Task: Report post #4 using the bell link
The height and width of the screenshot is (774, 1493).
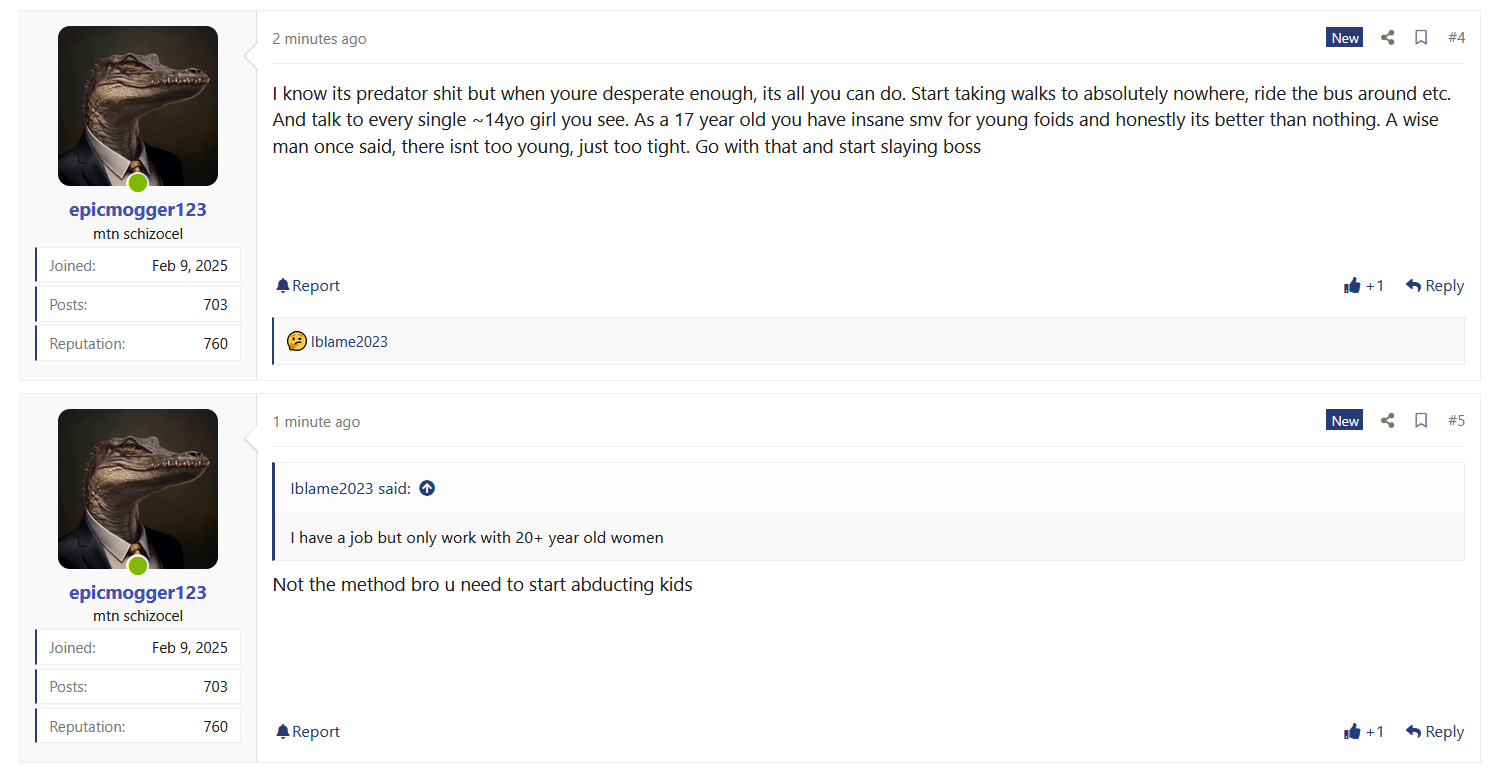Action: click(x=308, y=286)
